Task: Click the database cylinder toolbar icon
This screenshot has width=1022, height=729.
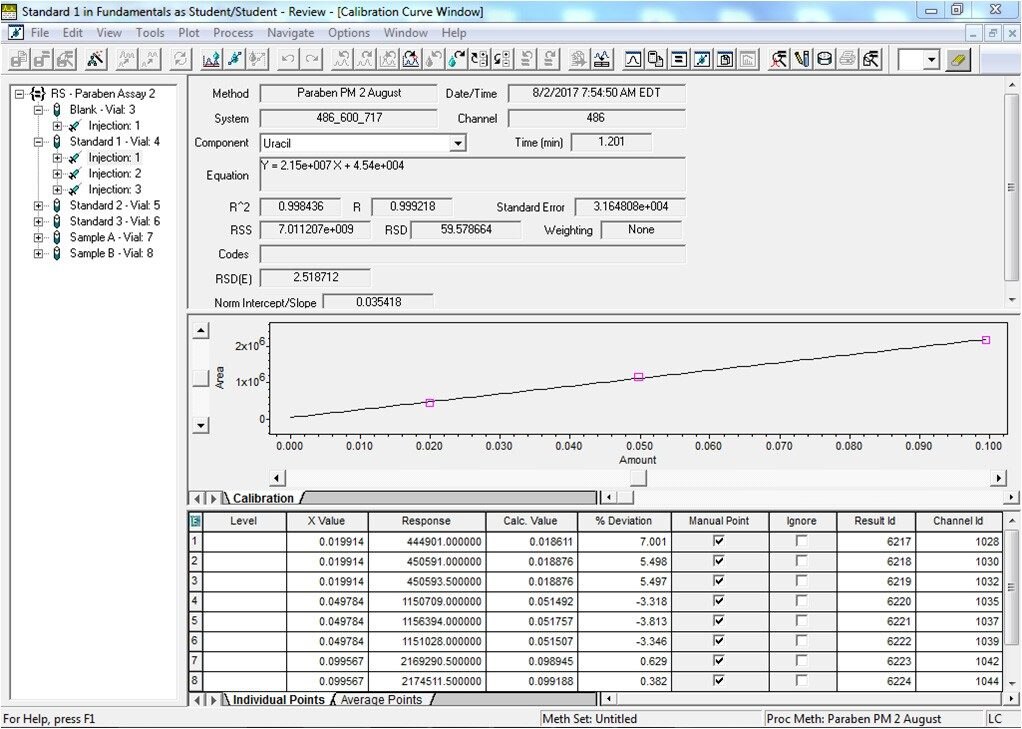Action: (825, 59)
